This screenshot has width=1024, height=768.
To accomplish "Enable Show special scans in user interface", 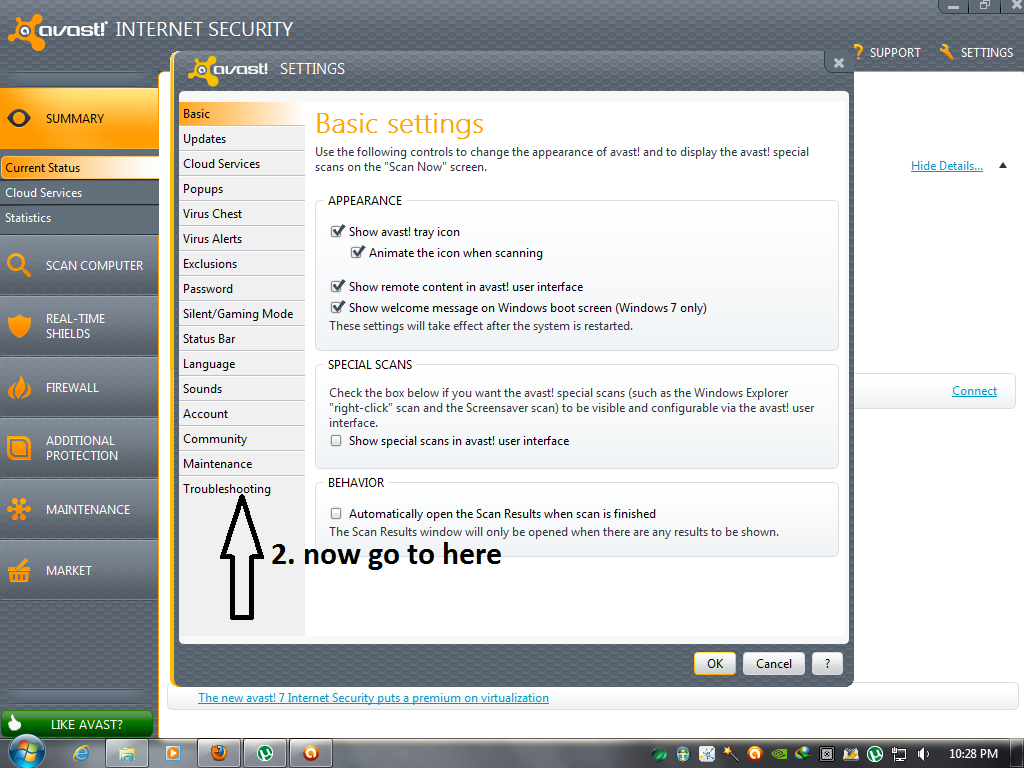I will click(x=336, y=441).
